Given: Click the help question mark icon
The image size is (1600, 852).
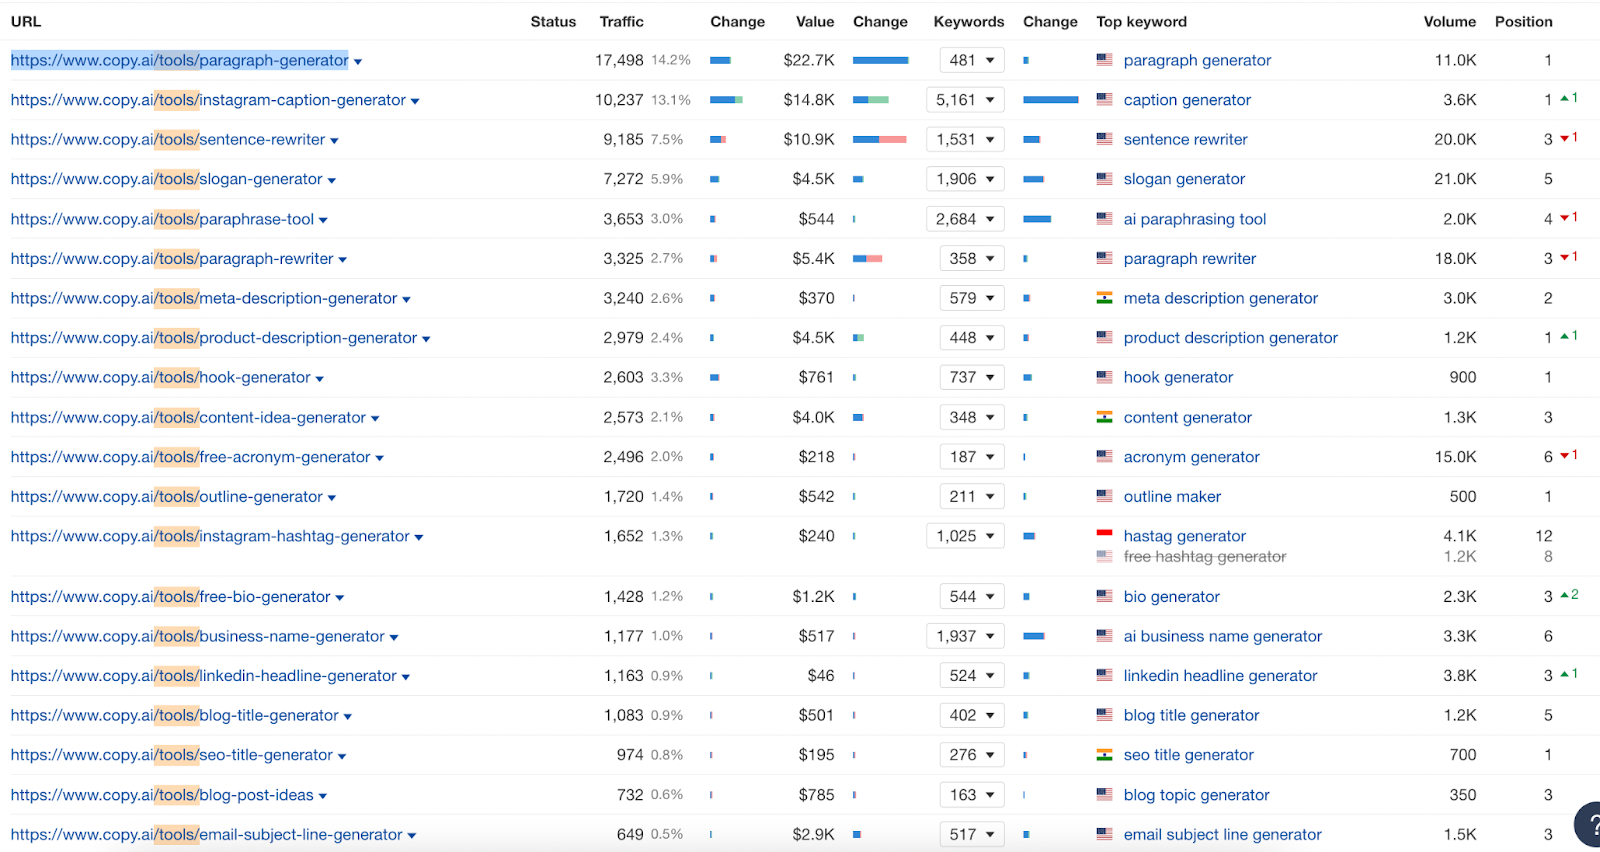Looking at the screenshot, I should coord(1590,825).
